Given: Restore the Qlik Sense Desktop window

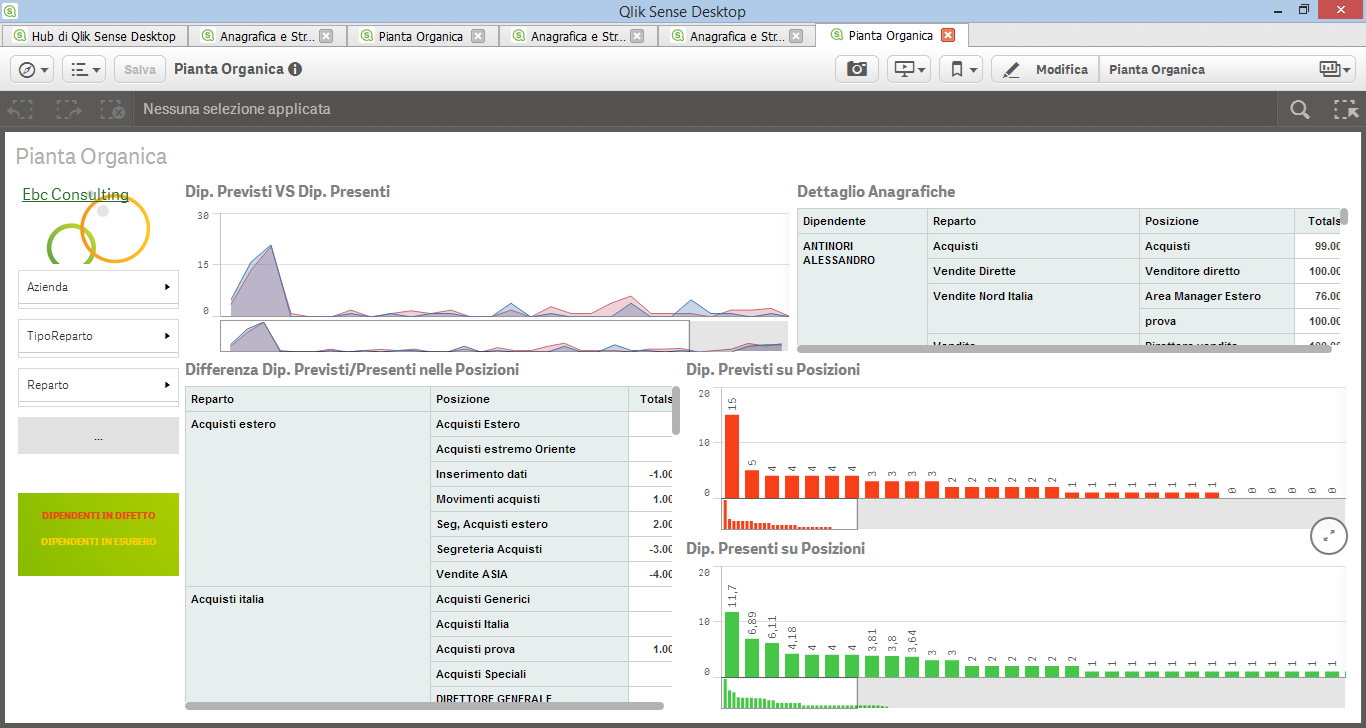Looking at the screenshot, I should tap(1304, 9).
